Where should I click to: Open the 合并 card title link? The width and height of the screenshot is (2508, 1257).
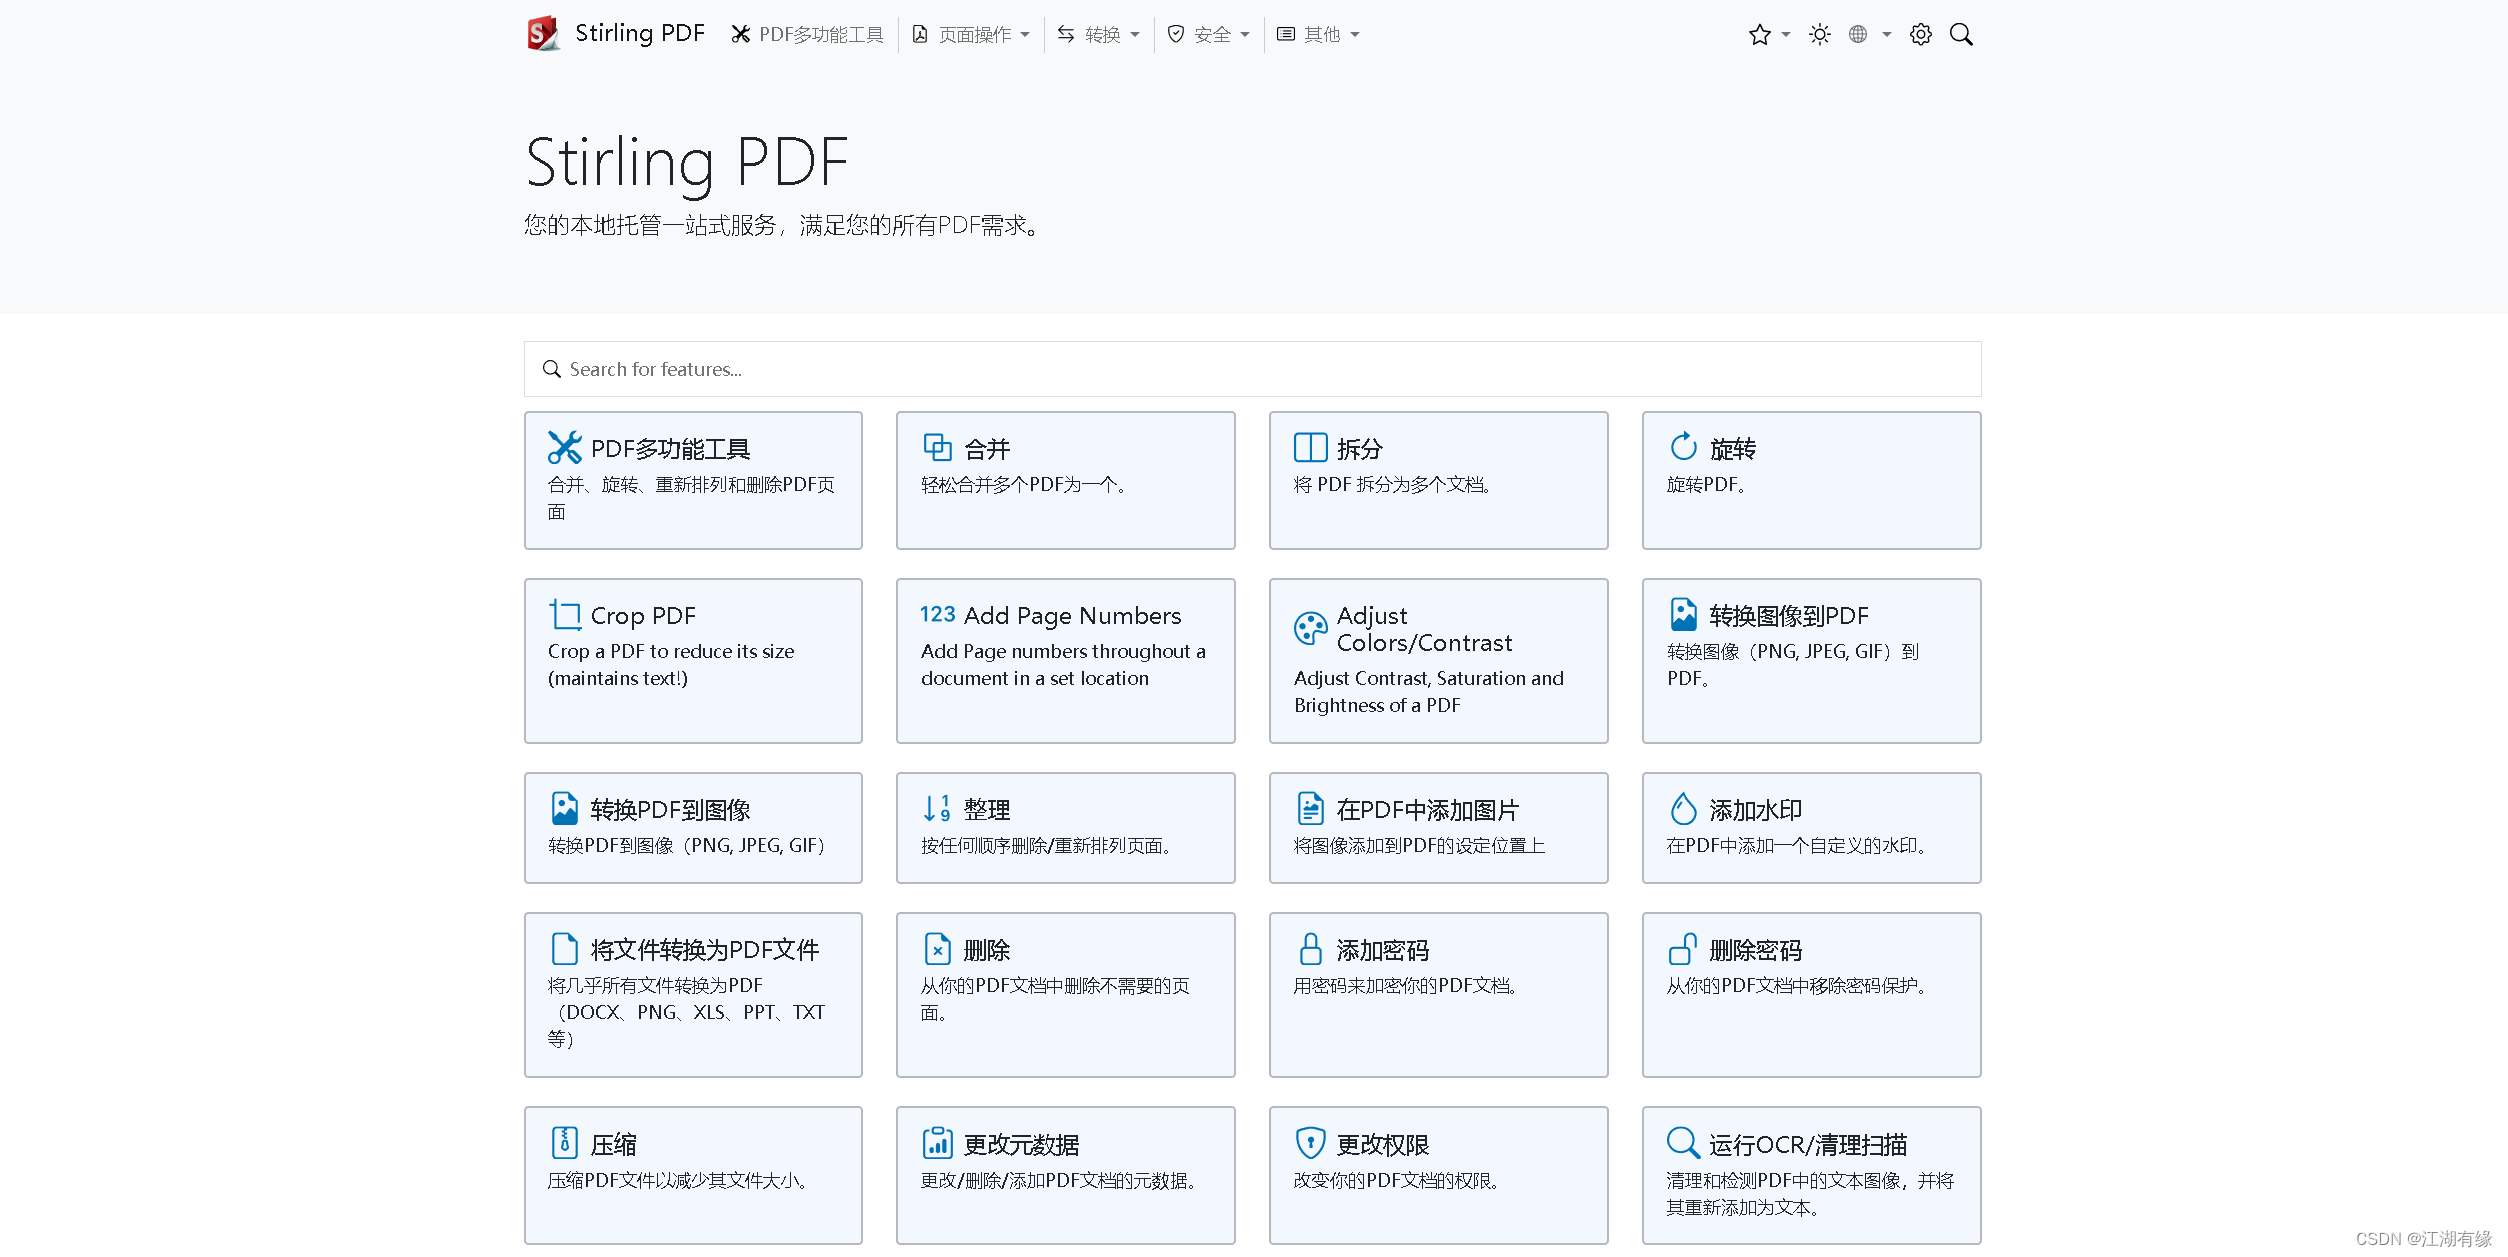pyautogui.click(x=987, y=449)
